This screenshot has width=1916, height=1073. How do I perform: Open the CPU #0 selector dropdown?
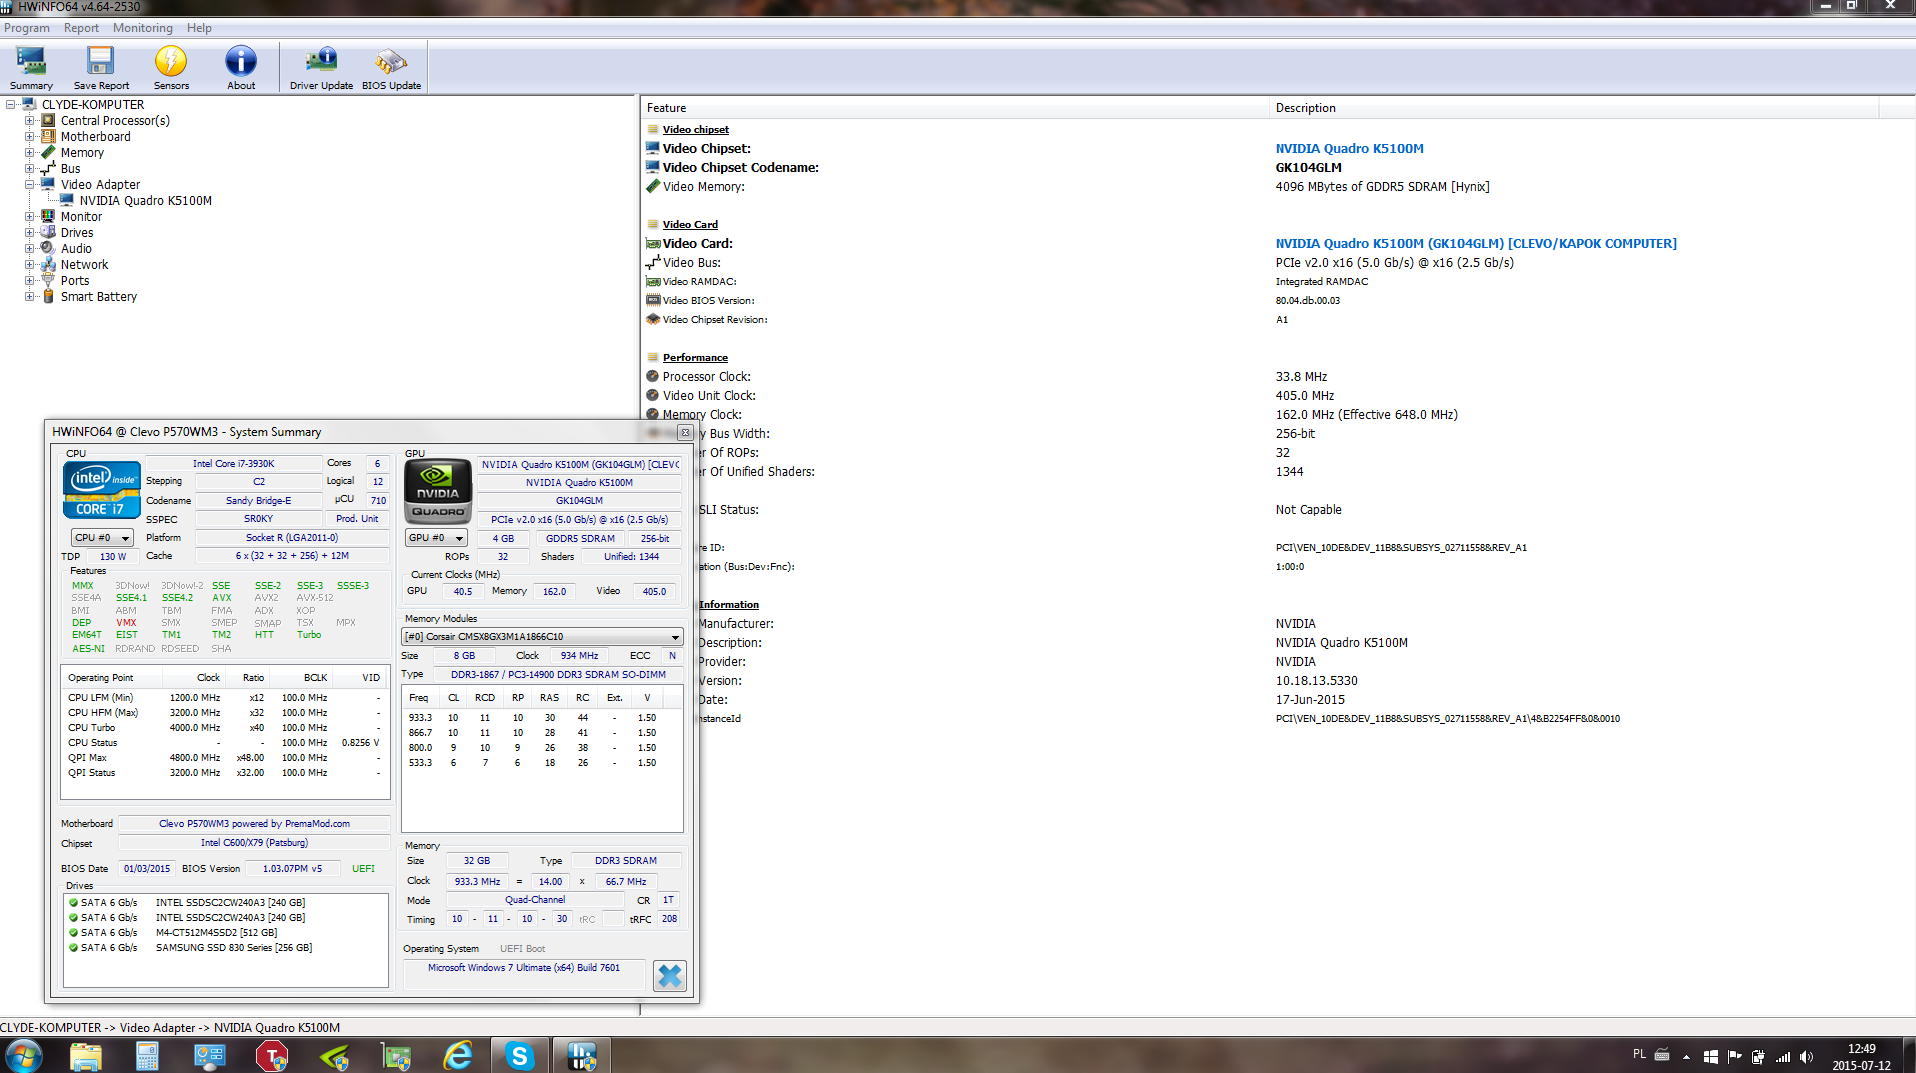pos(102,538)
